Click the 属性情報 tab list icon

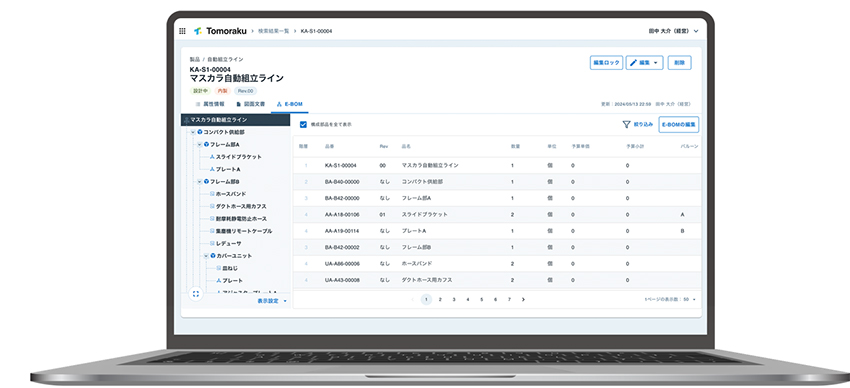coord(197,104)
